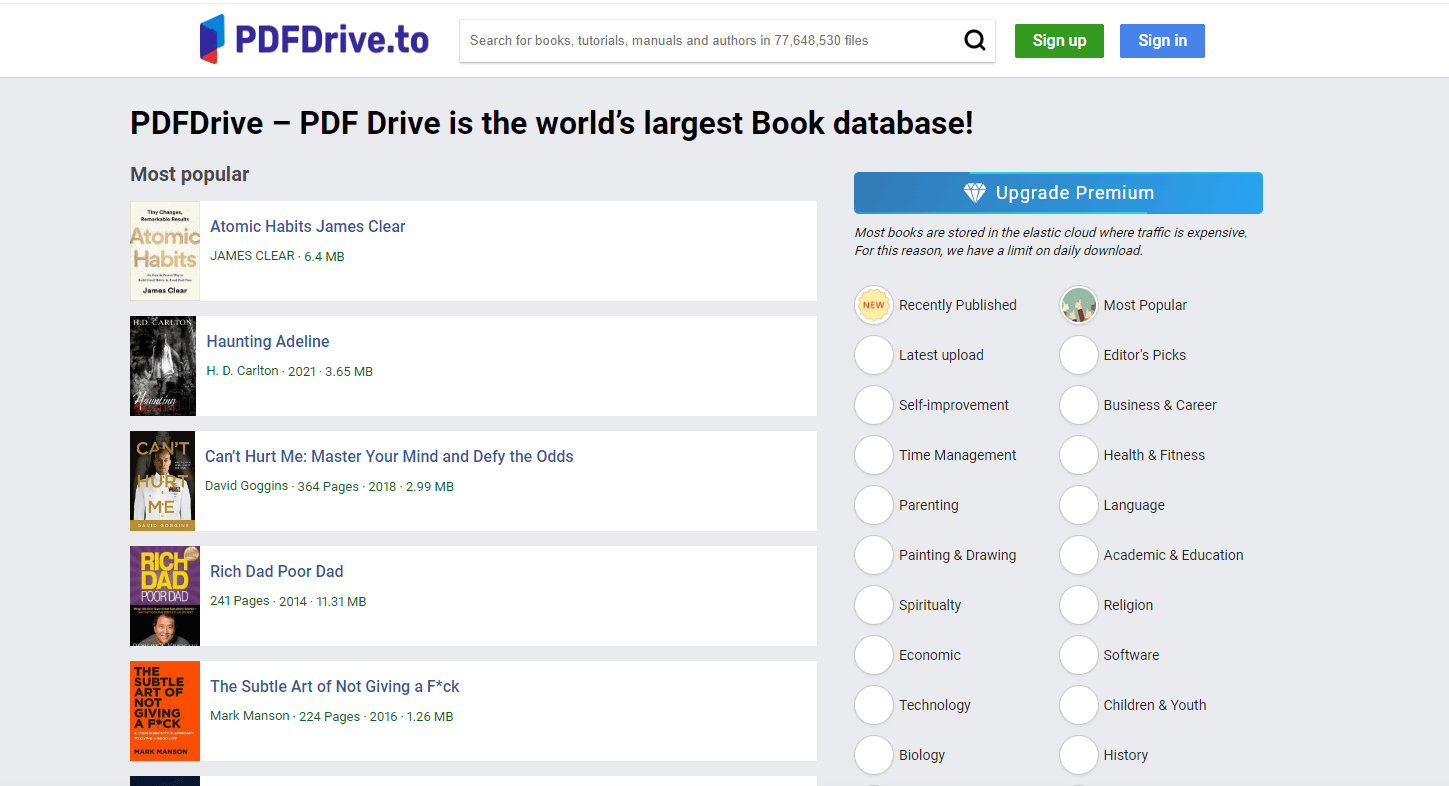Viewport: 1449px width, 786px height.
Task: Open the Haunting Adeline book page
Action: tap(267, 341)
